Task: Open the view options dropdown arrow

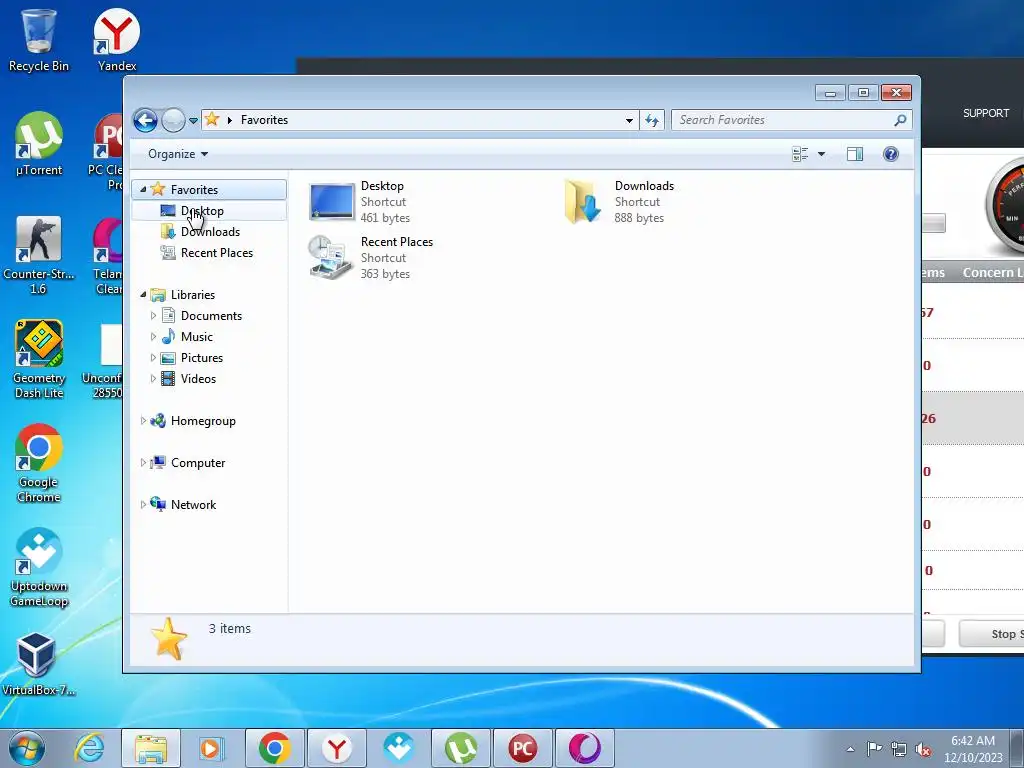Action: (822, 154)
